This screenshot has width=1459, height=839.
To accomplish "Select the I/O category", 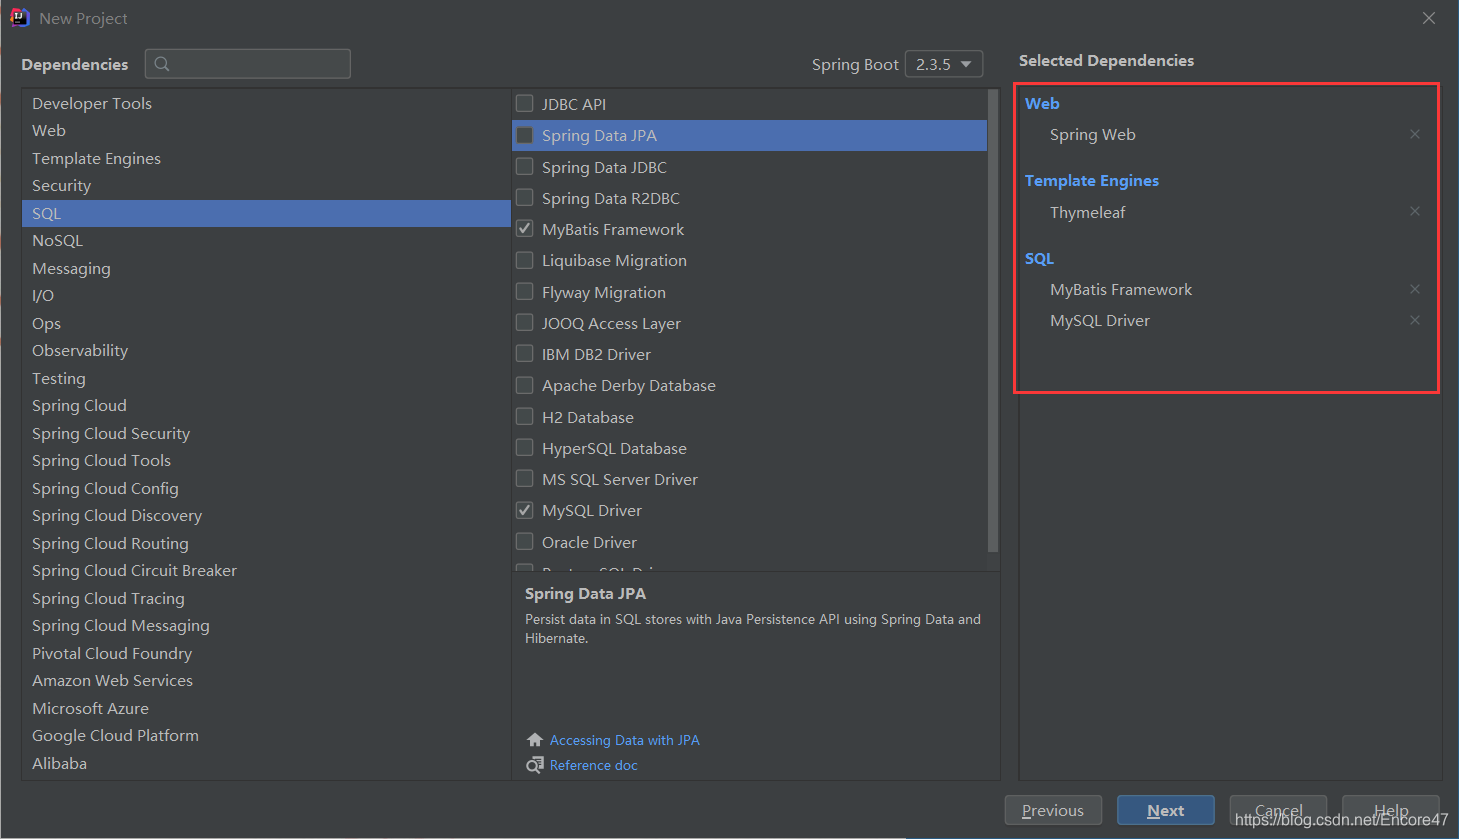I will coord(266,296).
